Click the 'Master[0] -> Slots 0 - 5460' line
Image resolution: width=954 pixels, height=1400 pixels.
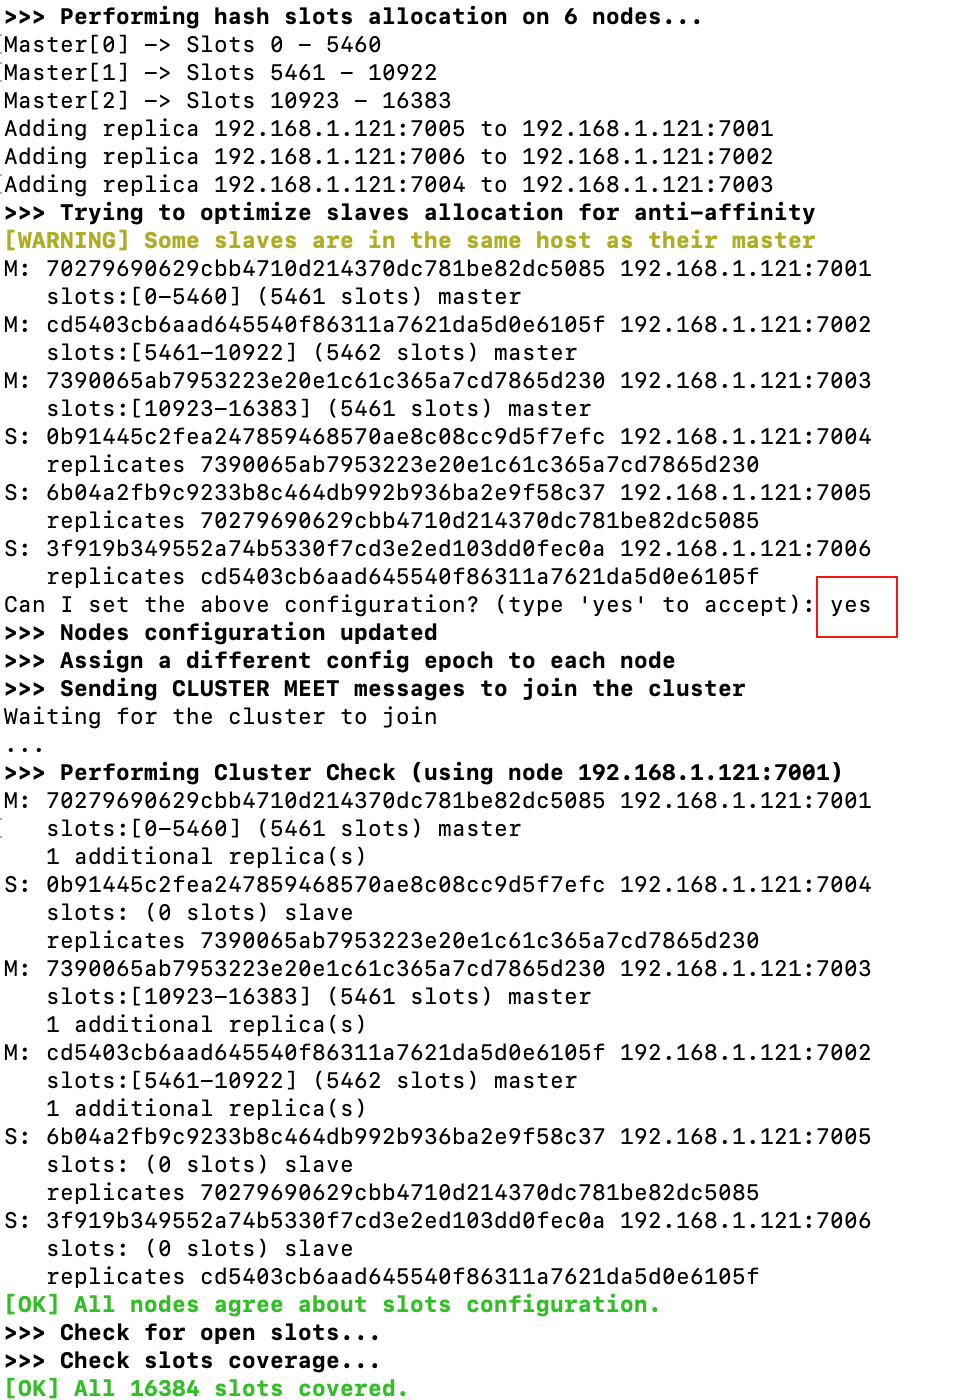pos(193,45)
